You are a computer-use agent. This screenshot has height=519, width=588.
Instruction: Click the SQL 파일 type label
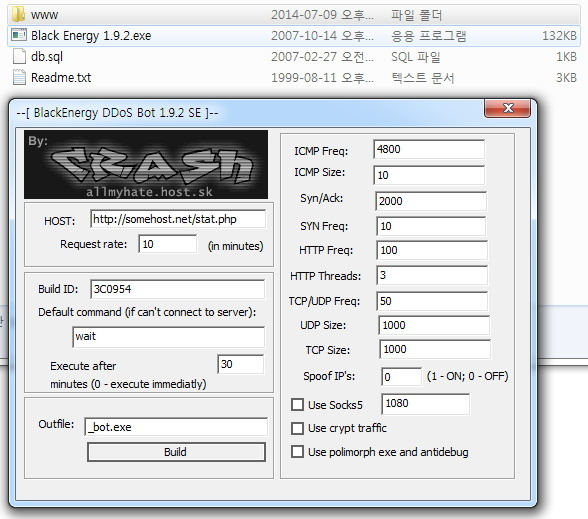(x=416, y=57)
